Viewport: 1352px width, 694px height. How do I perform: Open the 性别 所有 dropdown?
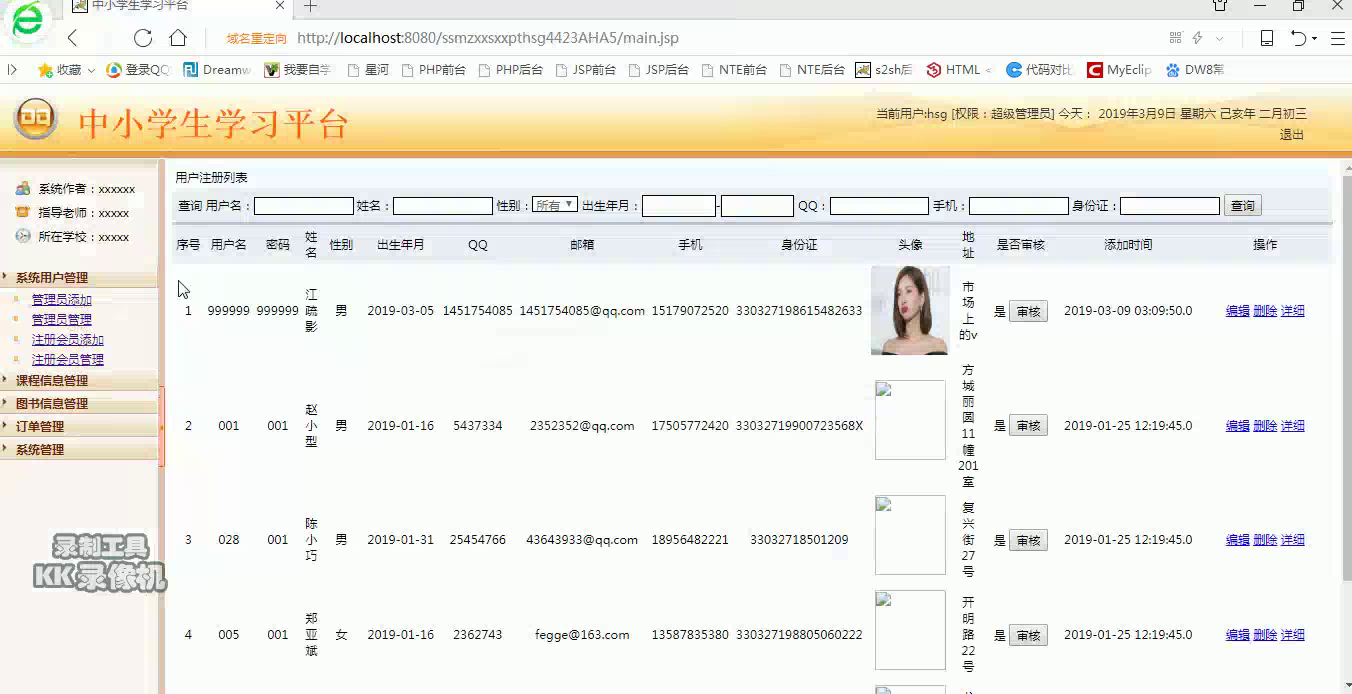[x=555, y=205]
